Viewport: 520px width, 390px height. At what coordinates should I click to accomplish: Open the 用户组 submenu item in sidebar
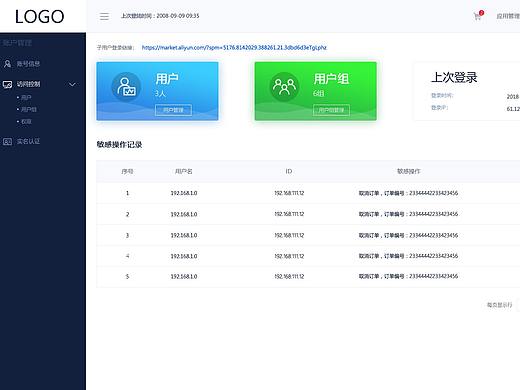29,110
